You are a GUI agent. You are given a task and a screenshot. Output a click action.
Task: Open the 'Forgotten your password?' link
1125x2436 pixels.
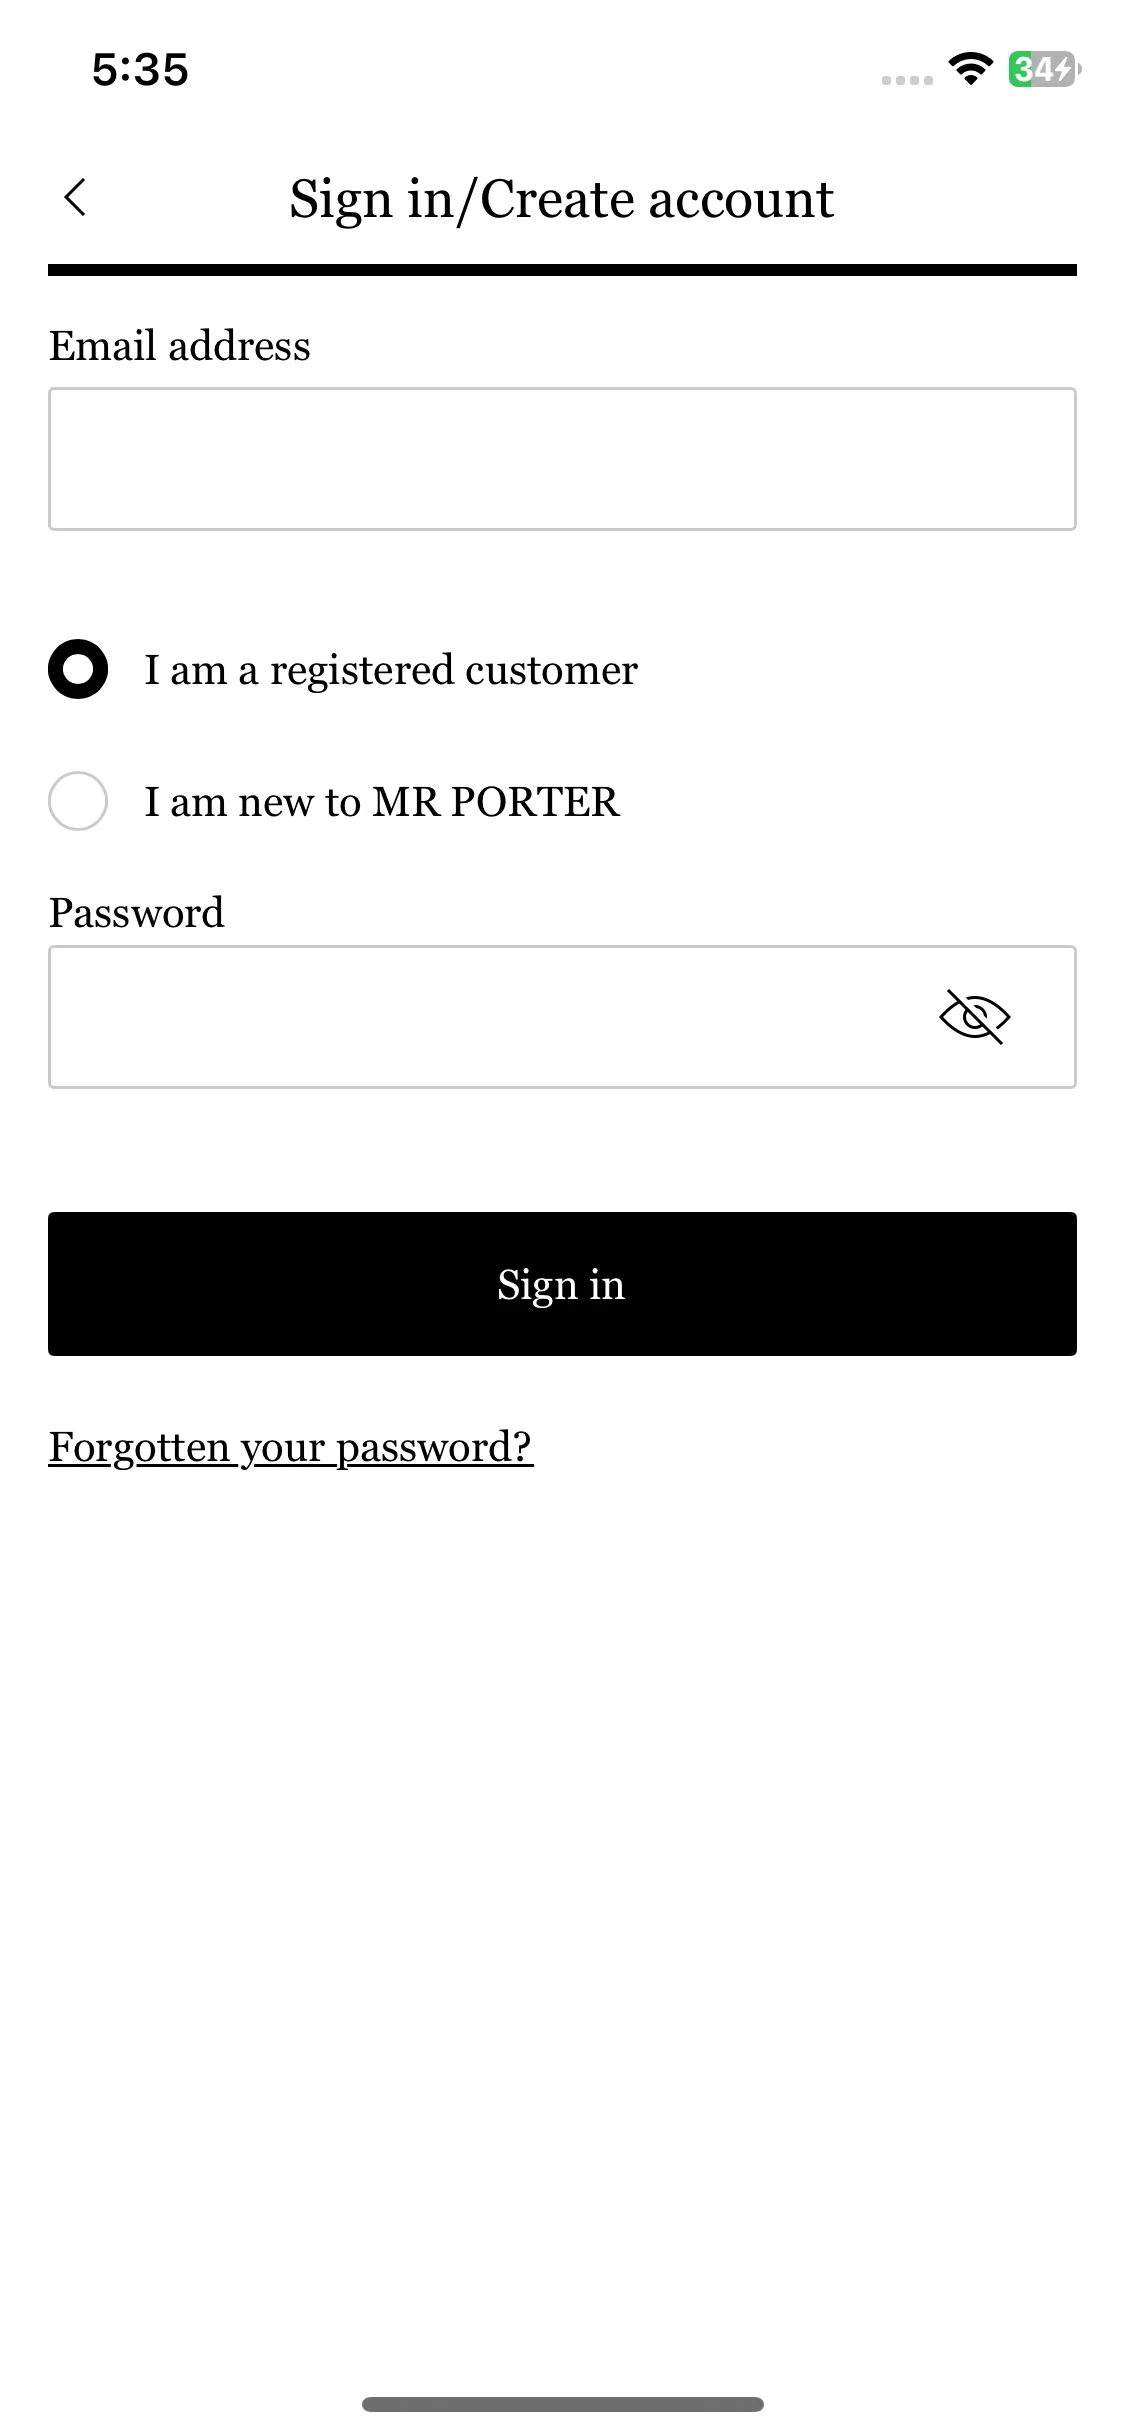[x=291, y=1447]
